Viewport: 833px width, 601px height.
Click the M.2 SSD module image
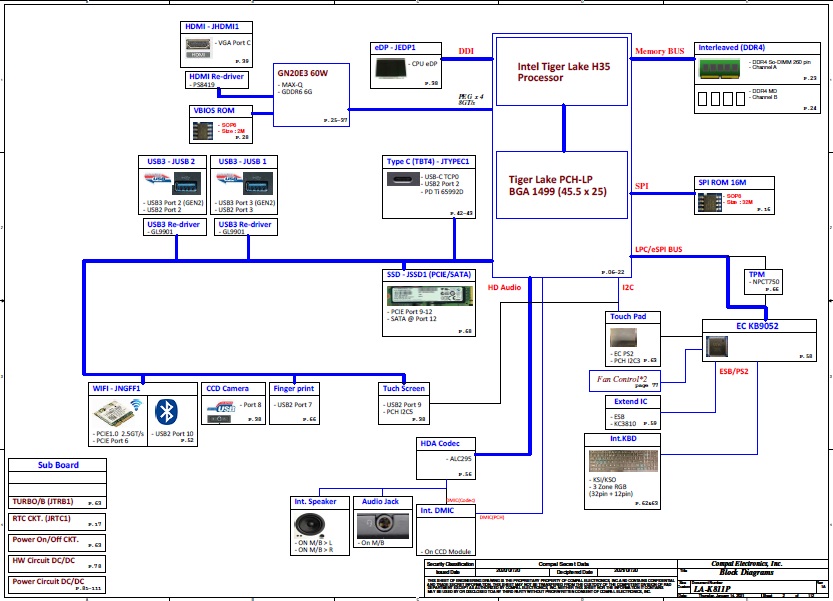point(429,296)
